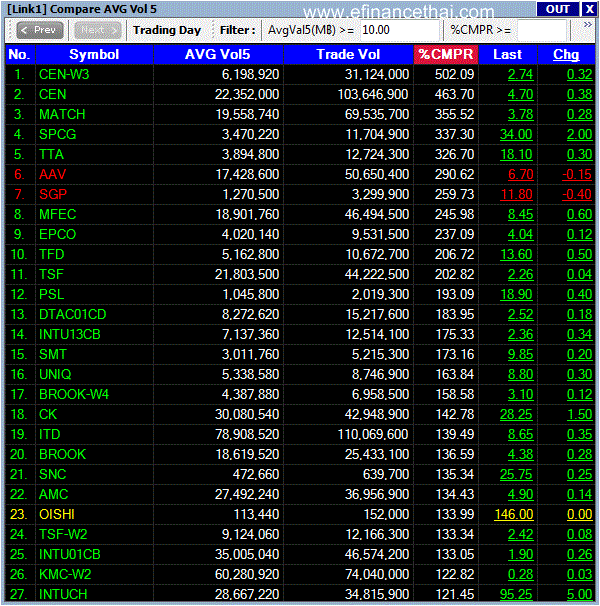Image resolution: width=600 pixels, height=606 pixels.
Task: Open the Chg column header link
Action: [x=566, y=54]
